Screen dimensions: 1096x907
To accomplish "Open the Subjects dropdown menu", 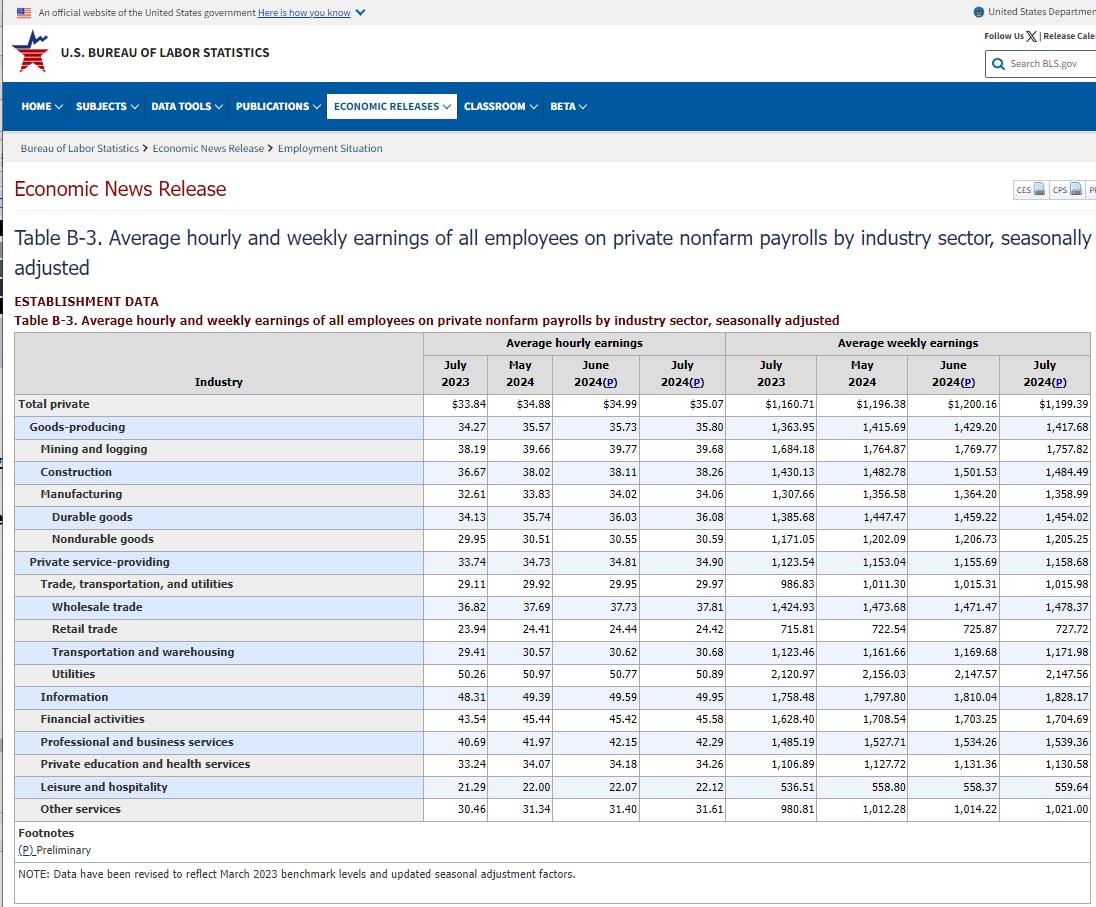I will [x=107, y=106].
